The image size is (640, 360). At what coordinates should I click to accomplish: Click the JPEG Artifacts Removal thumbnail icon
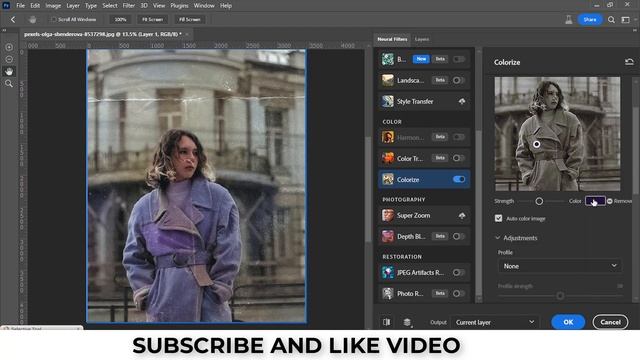pos(387,273)
